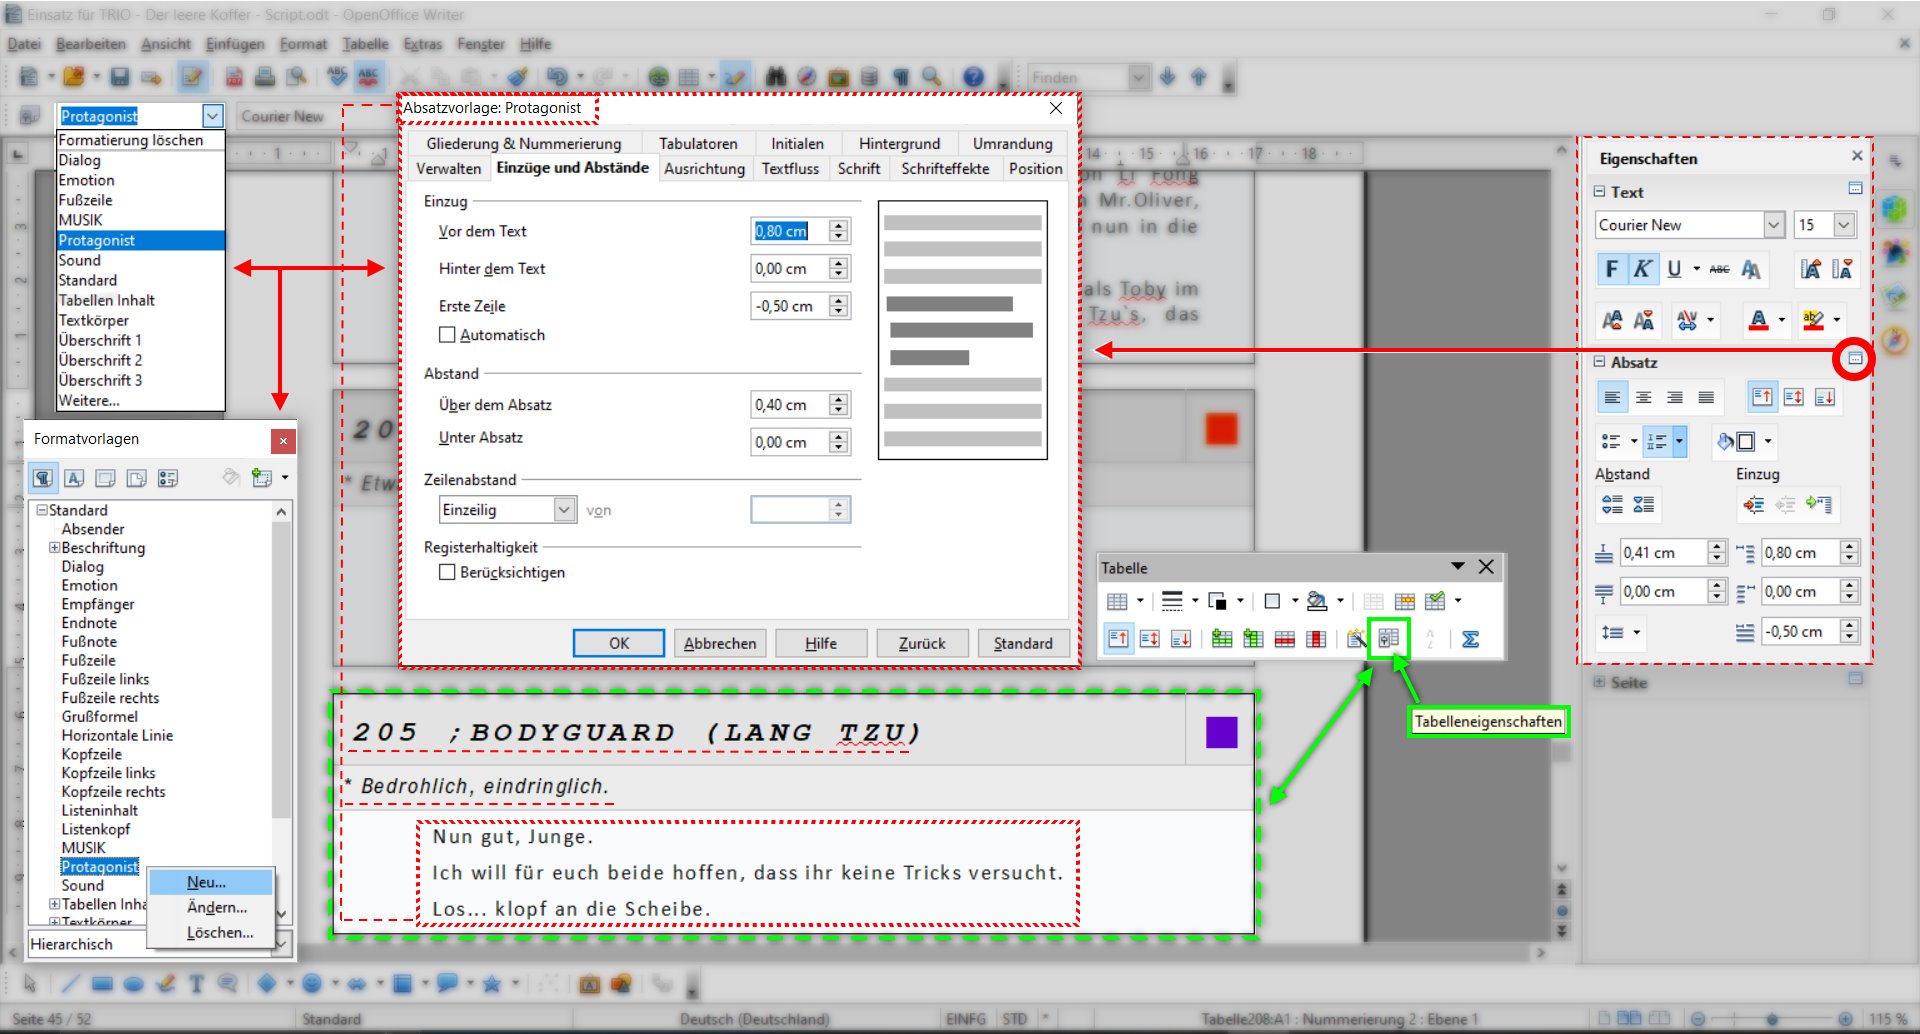
Task: Click justify alignment icon in Absatz section
Action: click(x=1706, y=398)
